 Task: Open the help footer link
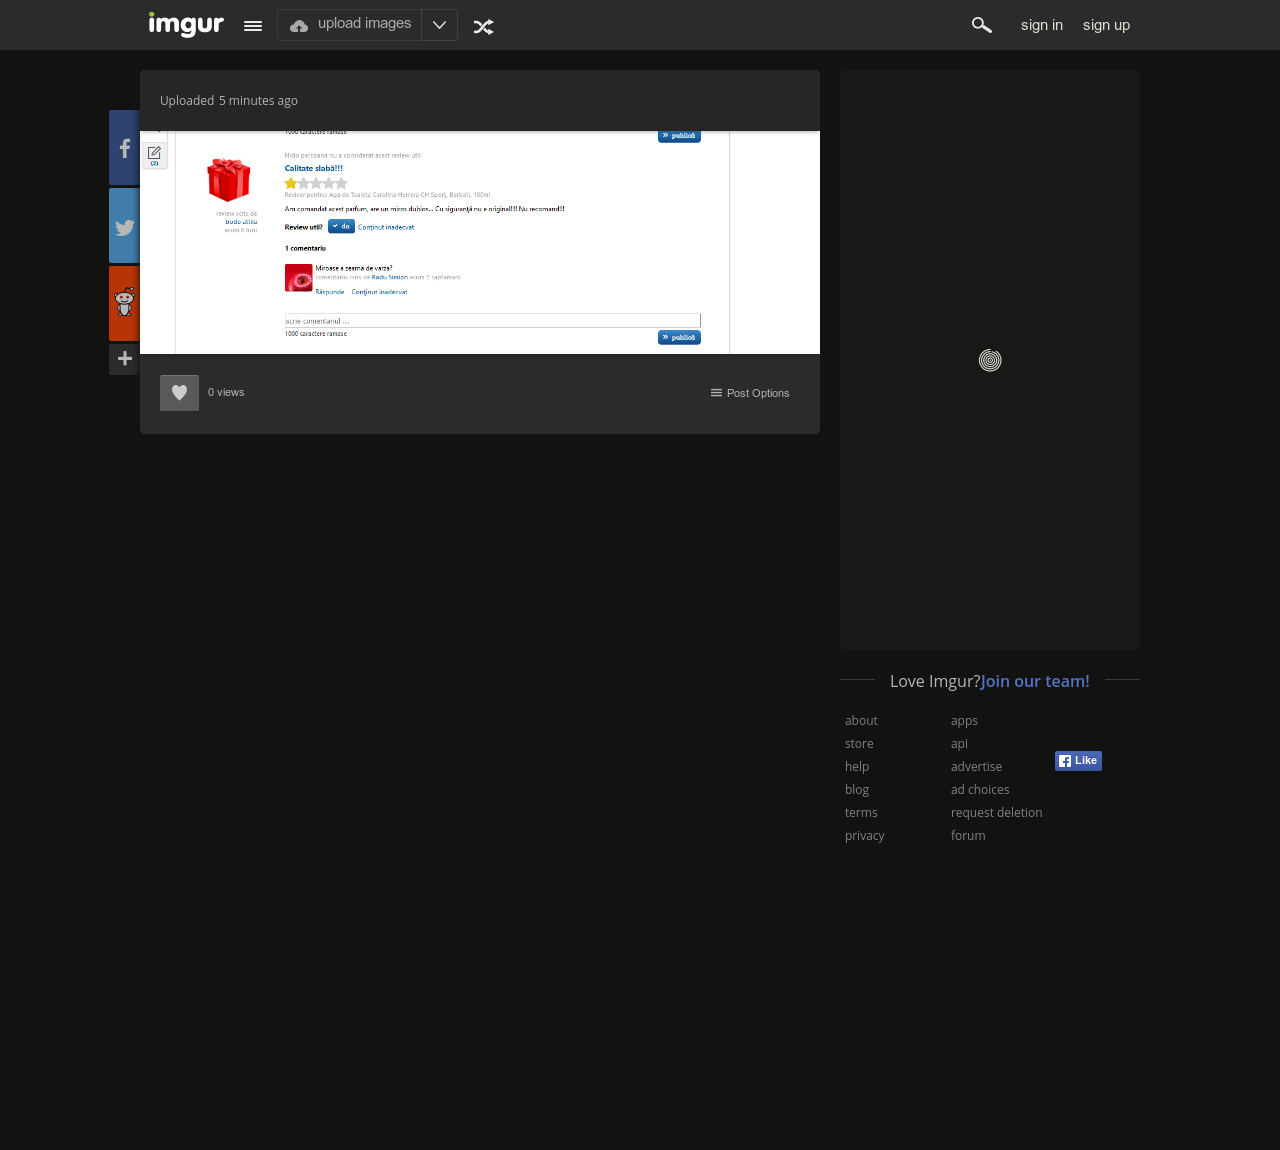(857, 767)
